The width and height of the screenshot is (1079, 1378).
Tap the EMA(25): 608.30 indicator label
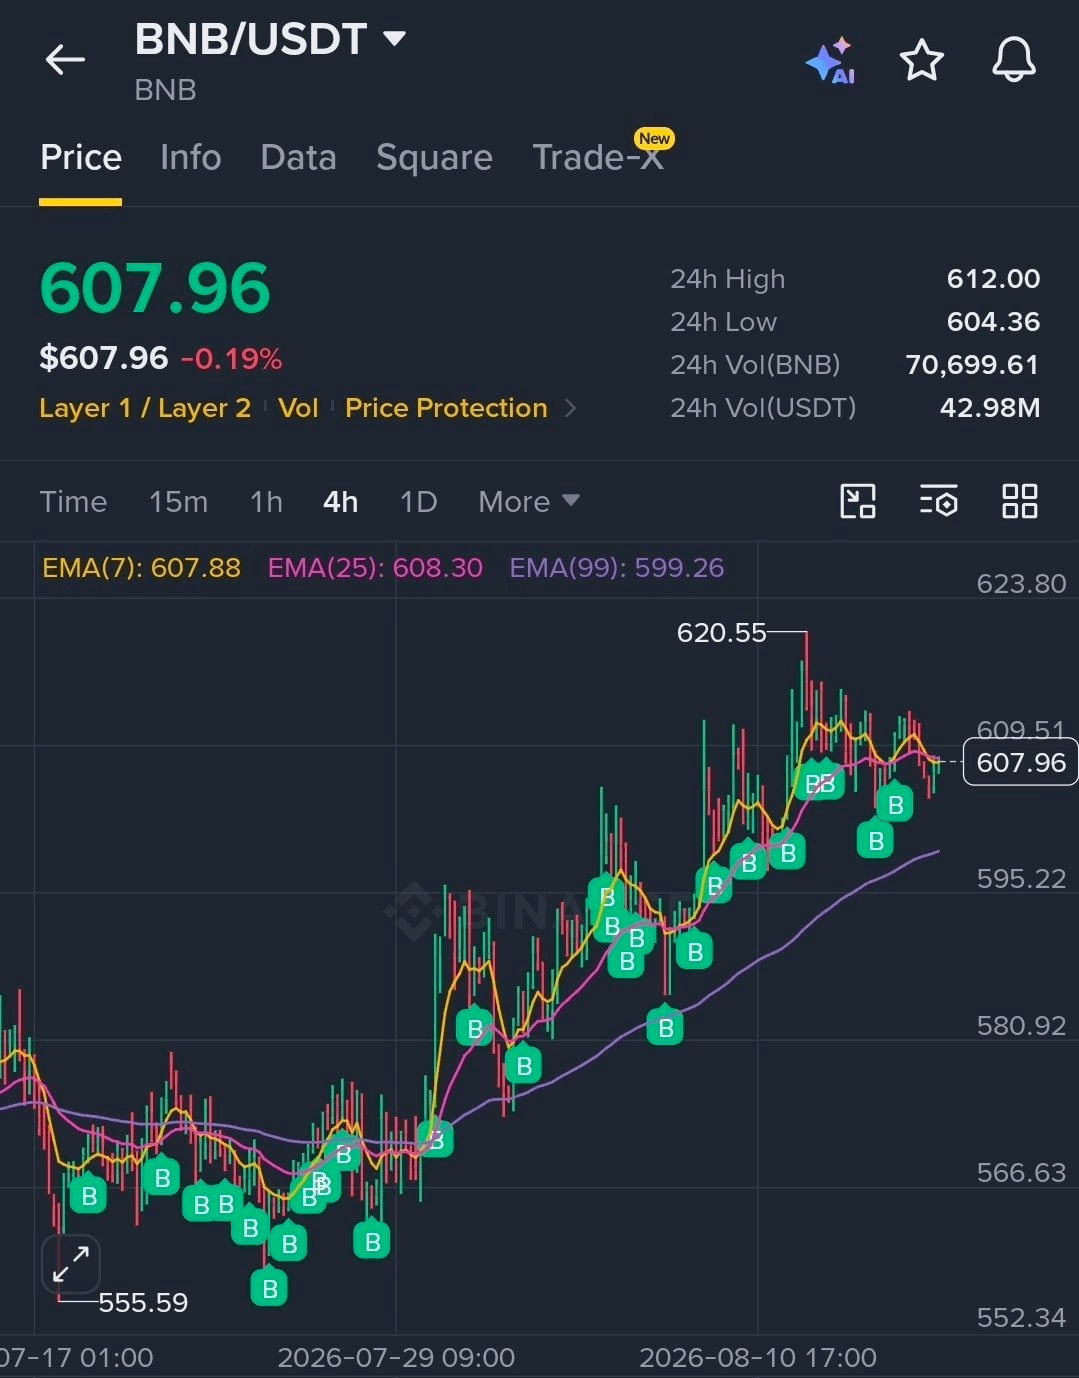tap(375, 568)
